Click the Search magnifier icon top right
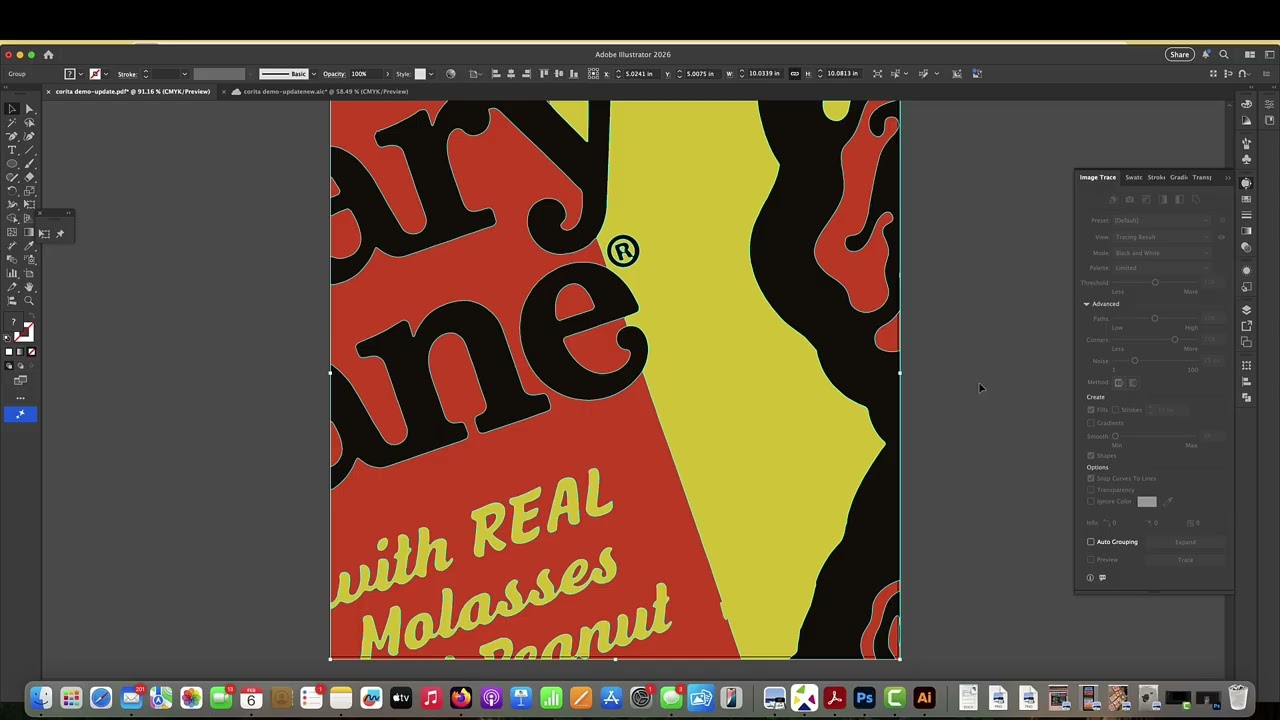 point(1223,55)
